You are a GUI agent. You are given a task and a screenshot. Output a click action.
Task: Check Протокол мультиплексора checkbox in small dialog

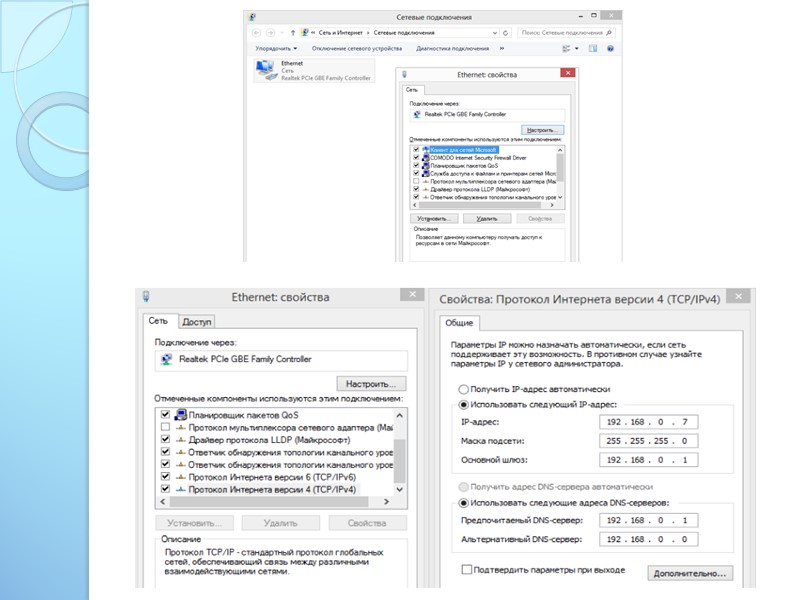coord(416,181)
